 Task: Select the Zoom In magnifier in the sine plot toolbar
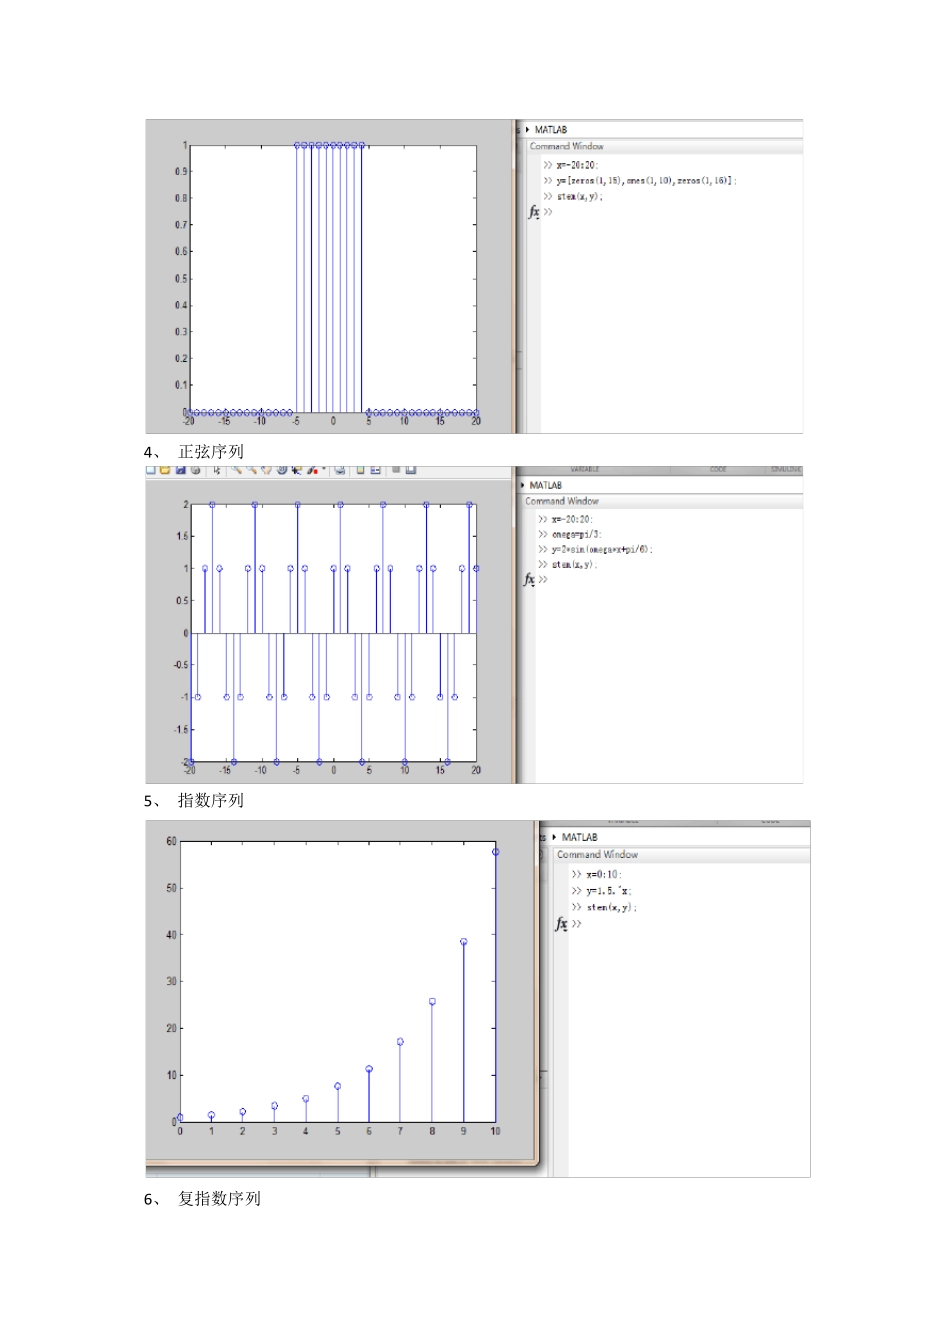click(237, 469)
